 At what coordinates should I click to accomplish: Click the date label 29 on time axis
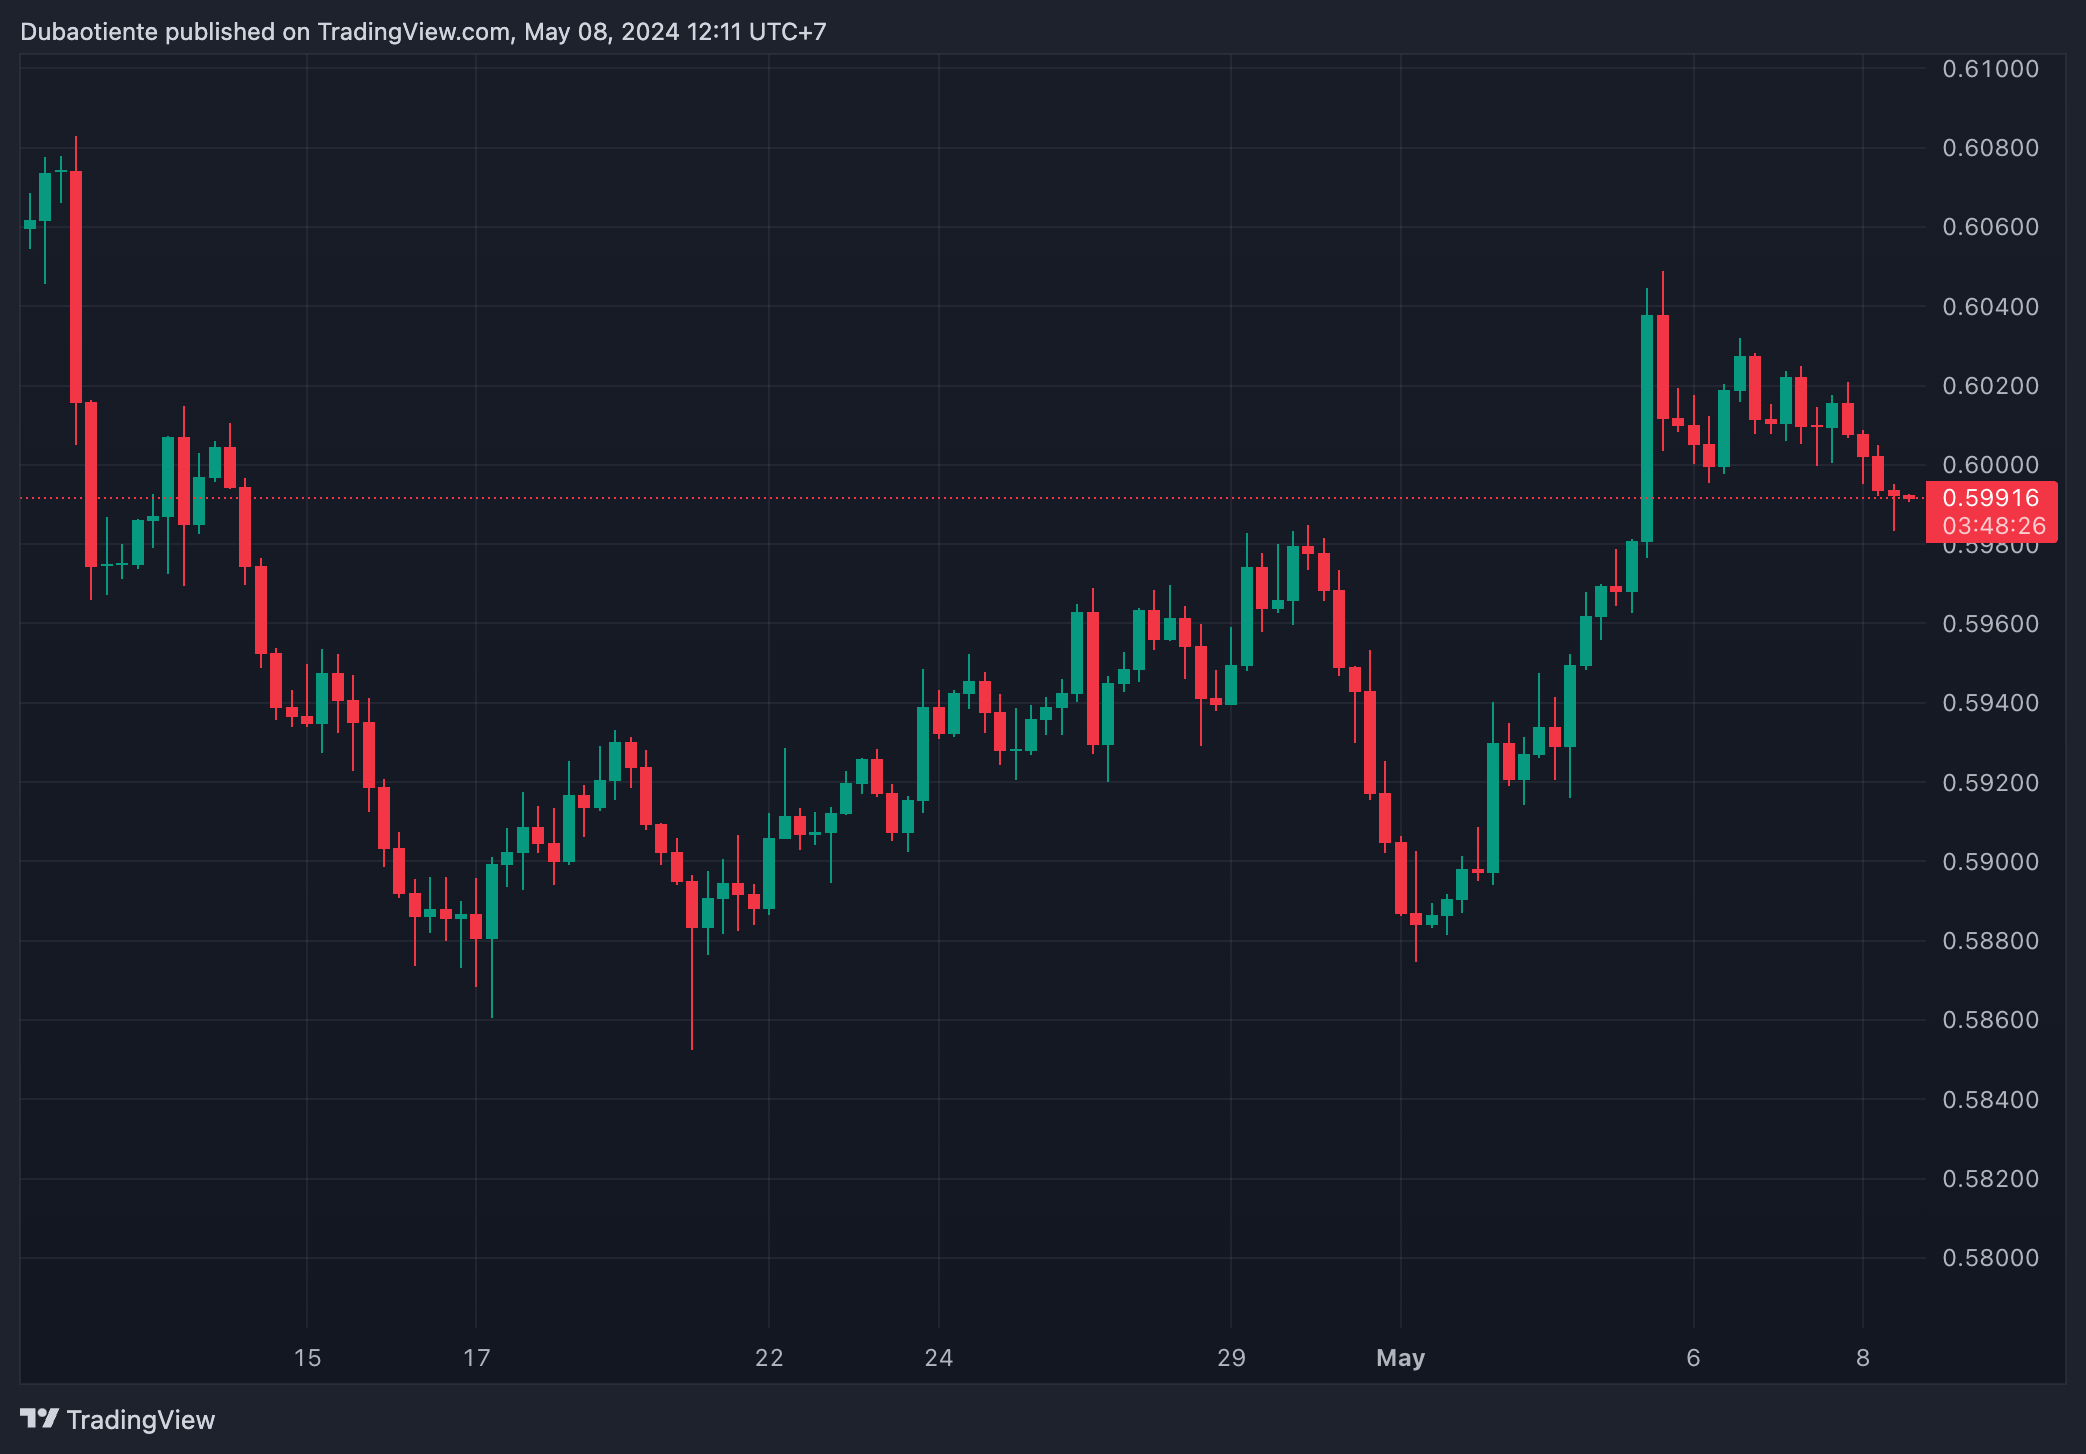coord(1231,1358)
